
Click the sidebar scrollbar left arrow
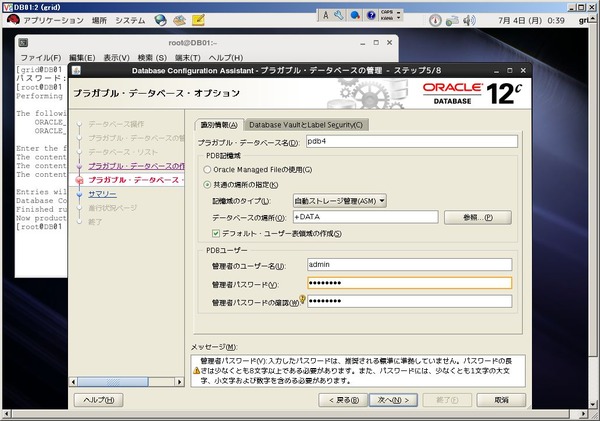pyautogui.click(x=73, y=382)
